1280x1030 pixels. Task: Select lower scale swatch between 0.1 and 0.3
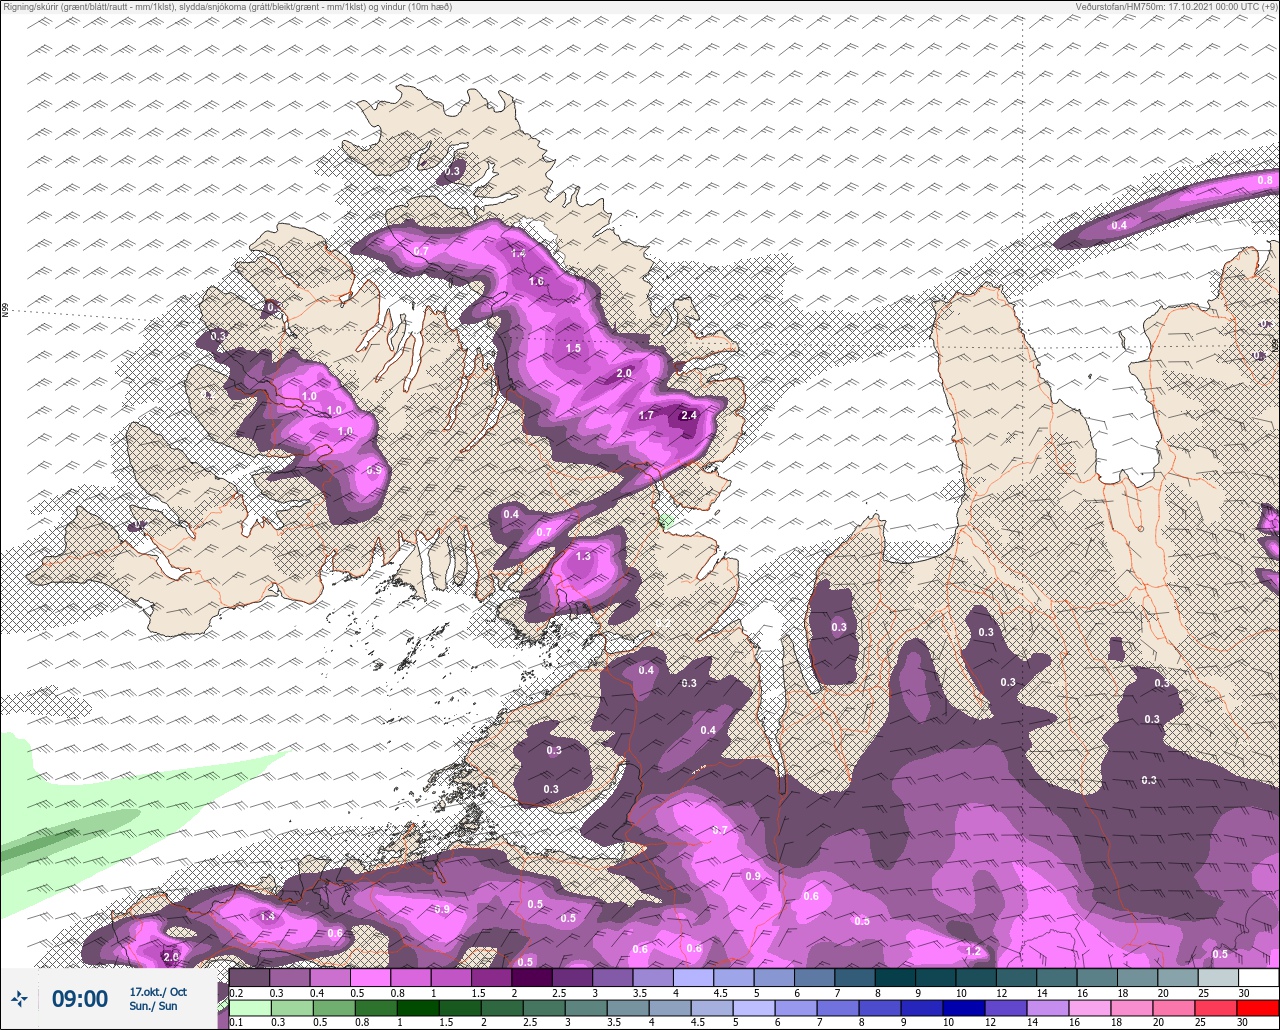[x=249, y=1007]
